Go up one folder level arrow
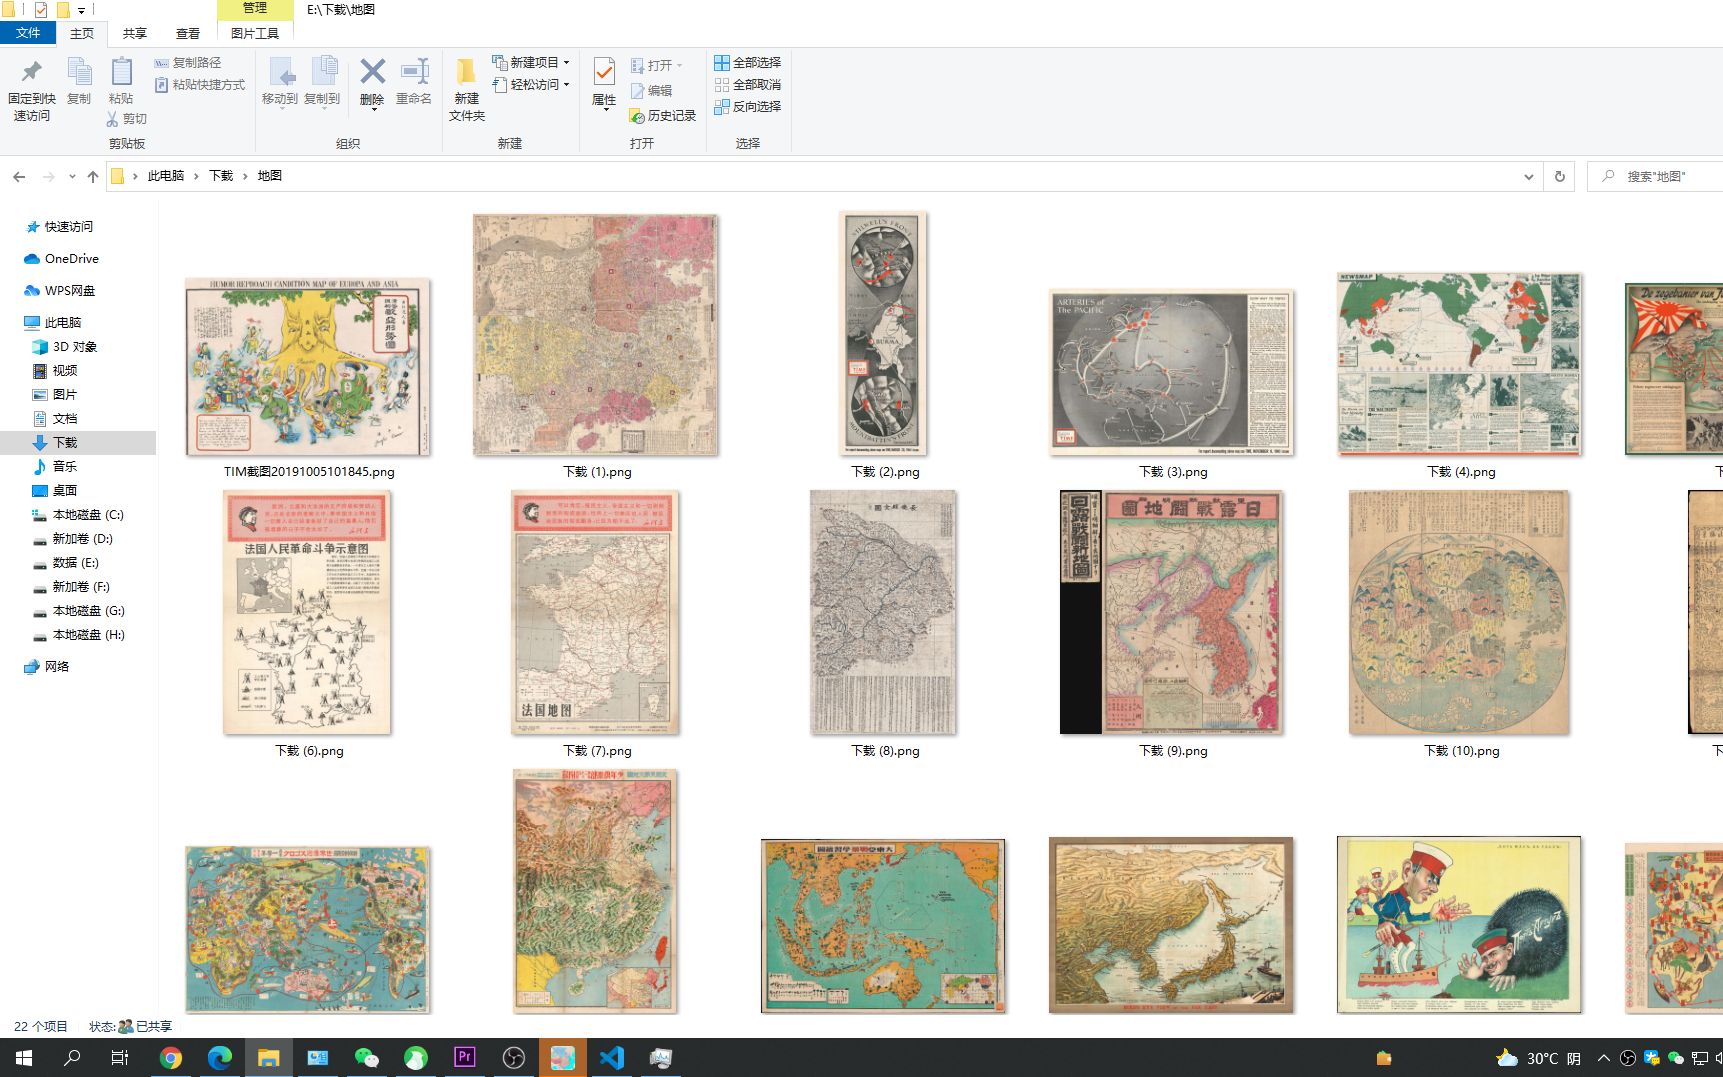The image size is (1723, 1077). (93, 176)
